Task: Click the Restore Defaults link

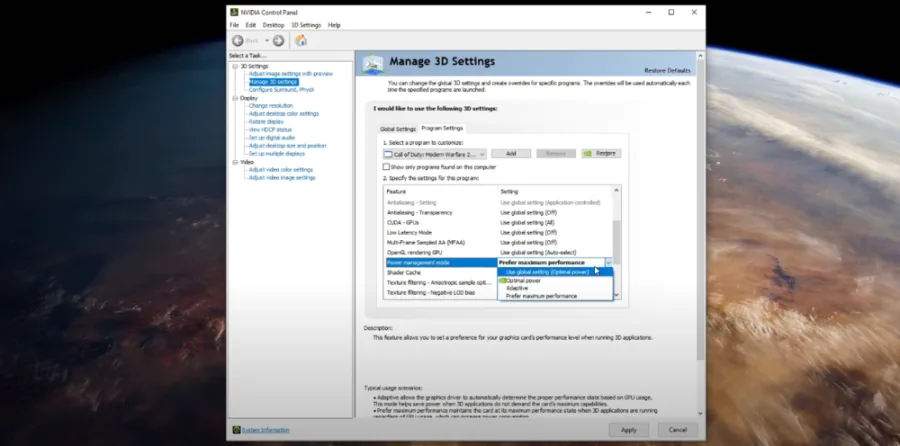Action: 667,71
